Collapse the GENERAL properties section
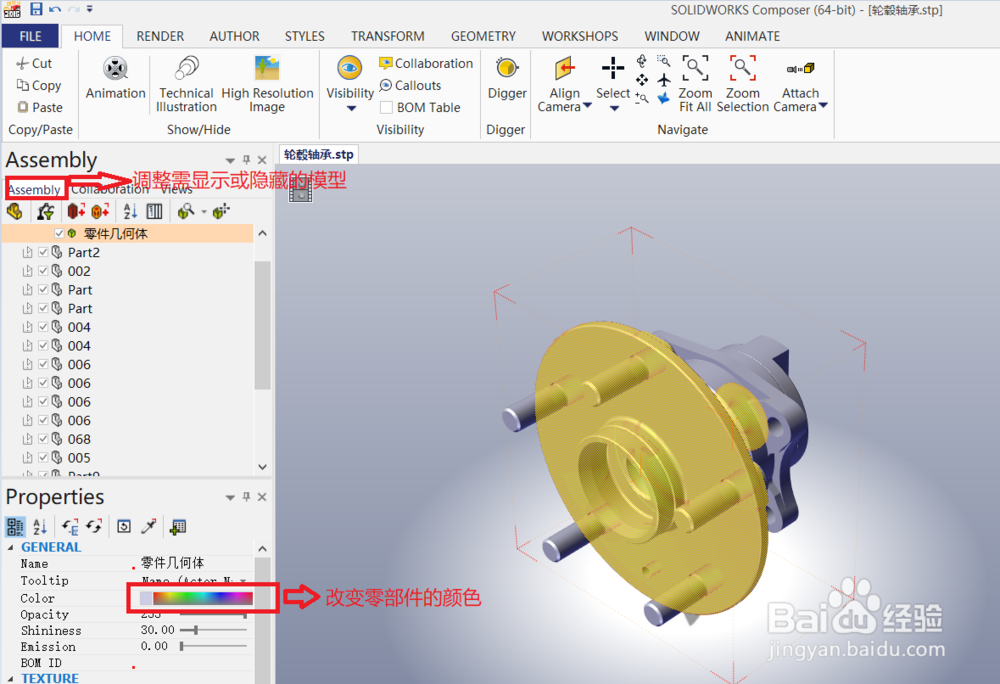The width and height of the screenshot is (1000, 684). 10,547
